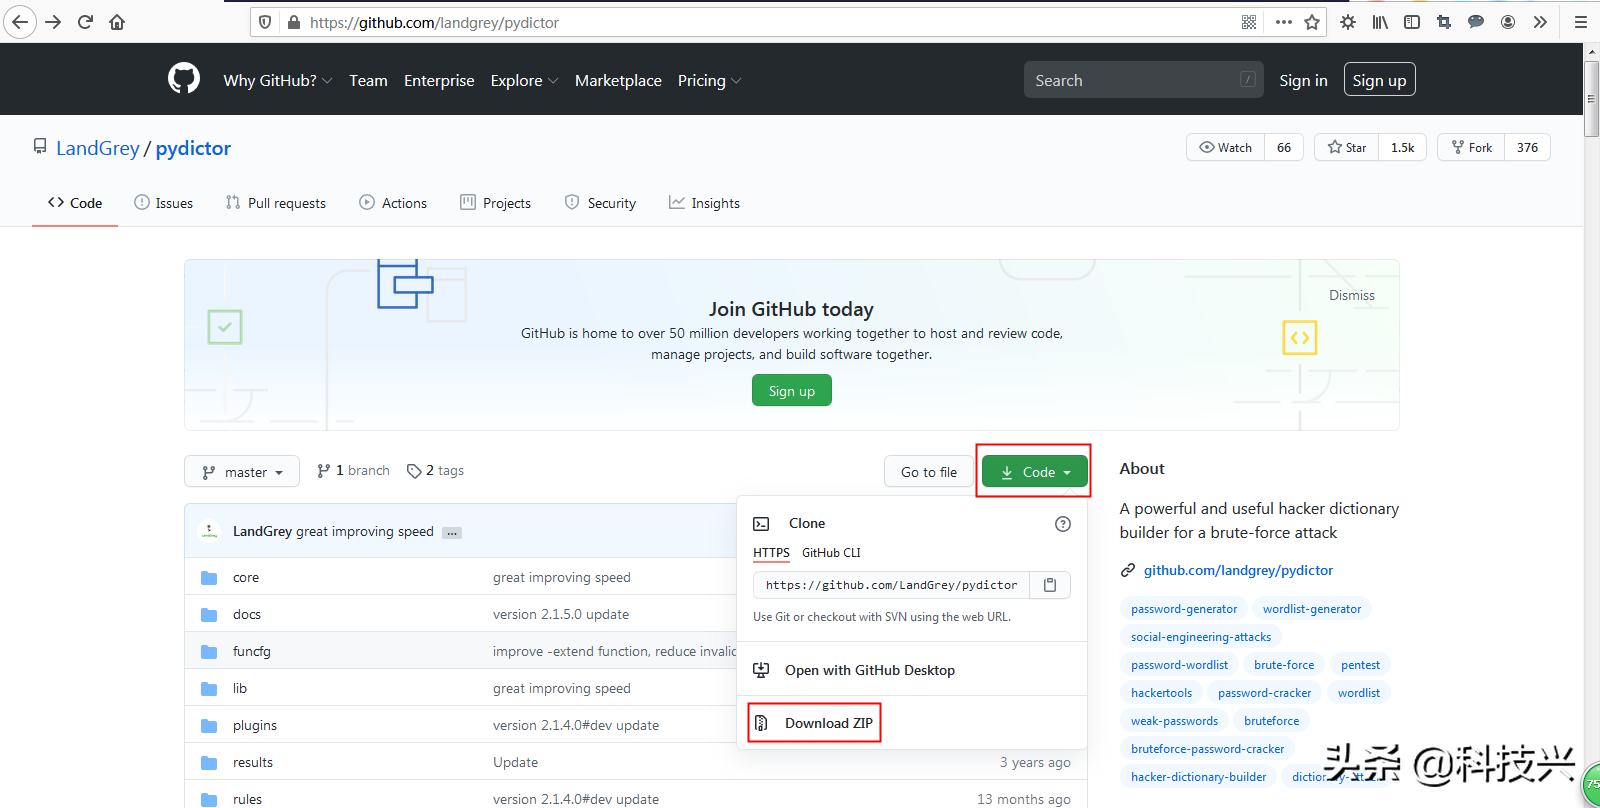Screen dimensions: 1600x808
Task: Dismiss the Join GitHub today banner
Action: tap(1352, 296)
